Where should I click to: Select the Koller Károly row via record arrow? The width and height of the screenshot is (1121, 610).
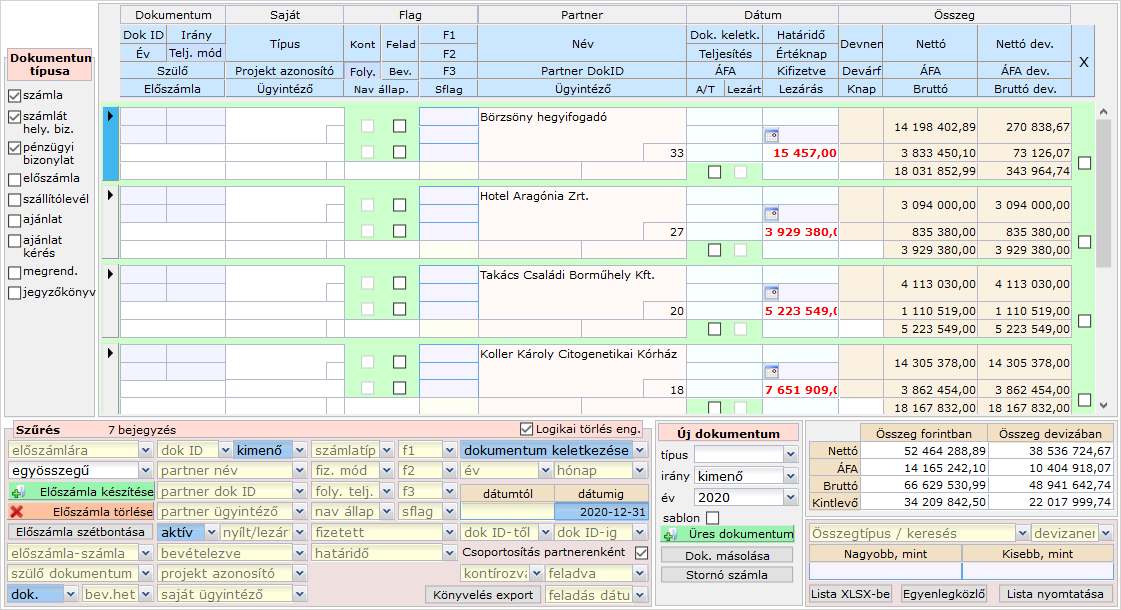coord(110,354)
